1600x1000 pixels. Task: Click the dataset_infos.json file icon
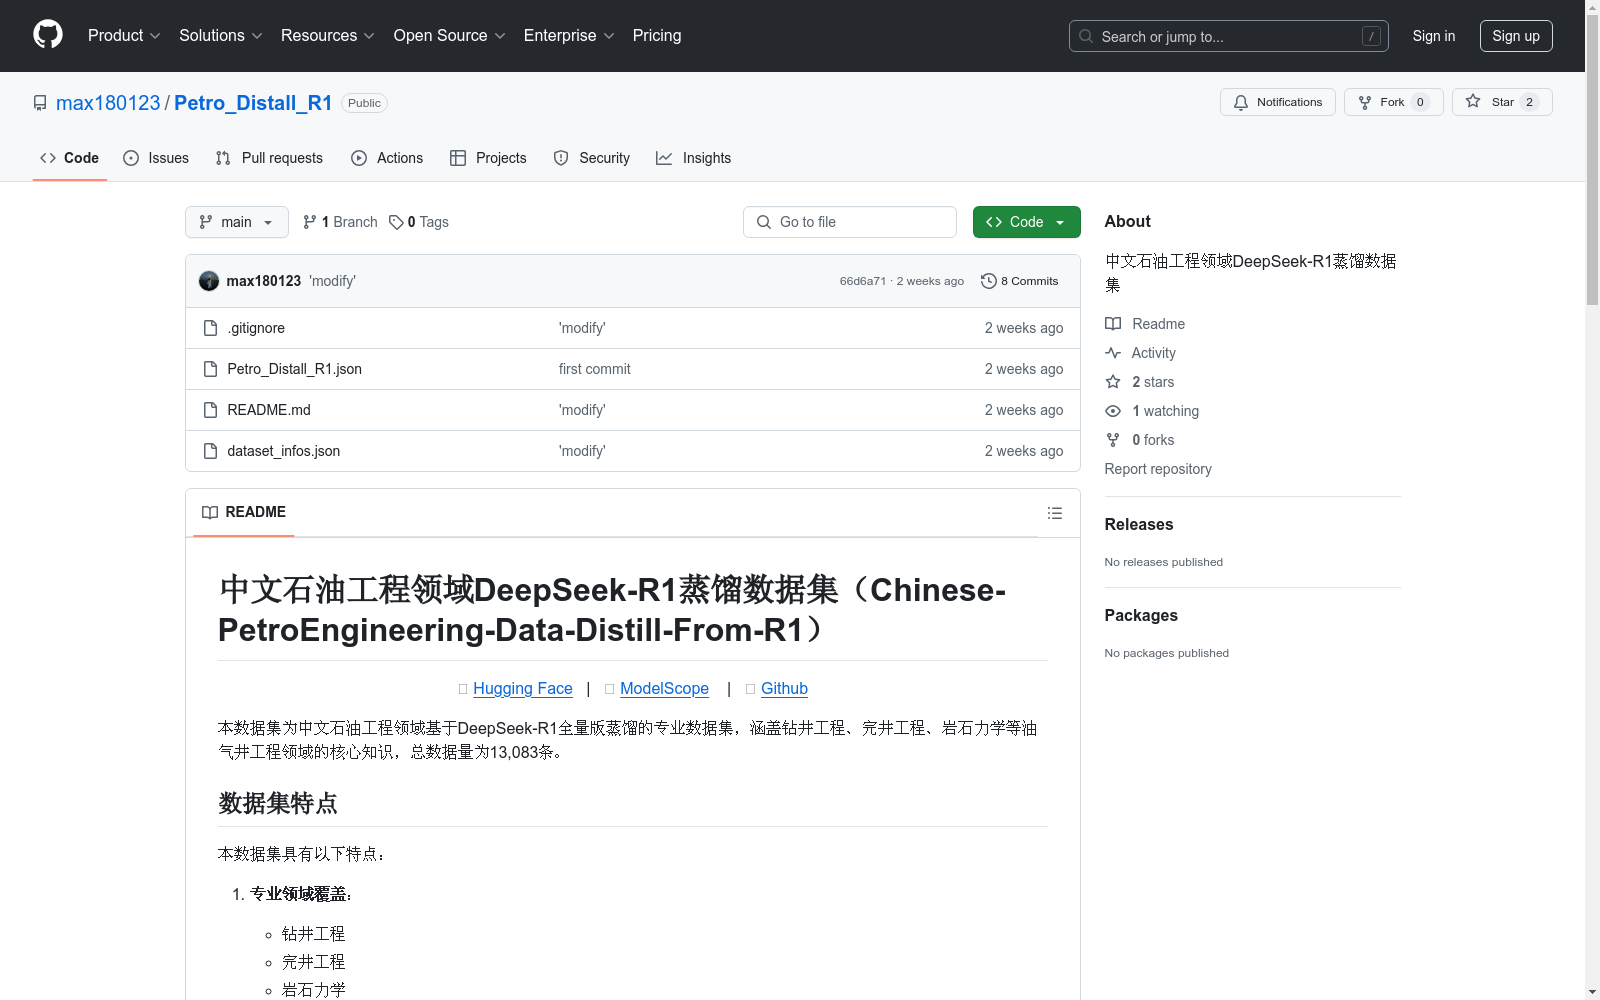point(210,451)
